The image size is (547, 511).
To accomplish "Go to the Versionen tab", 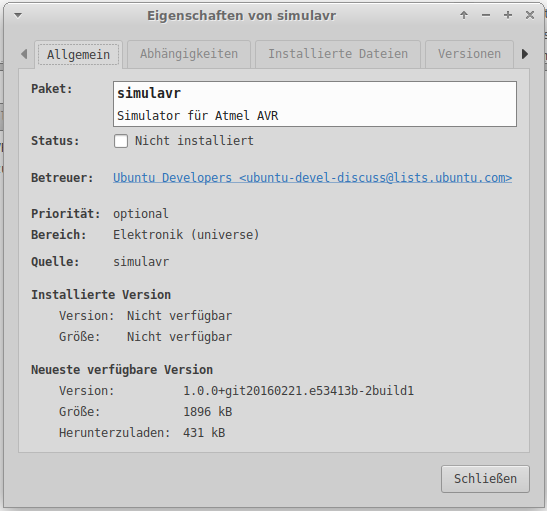I will tap(469, 54).
